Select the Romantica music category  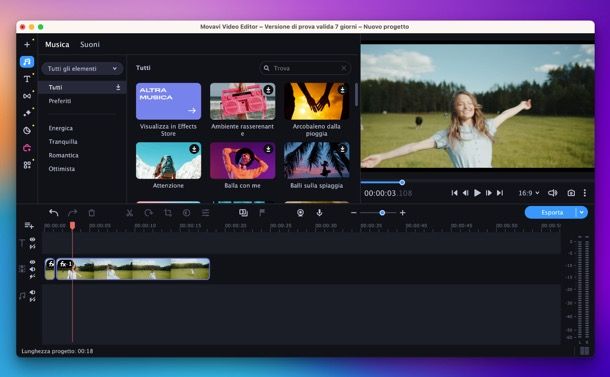(x=63, y=155)
